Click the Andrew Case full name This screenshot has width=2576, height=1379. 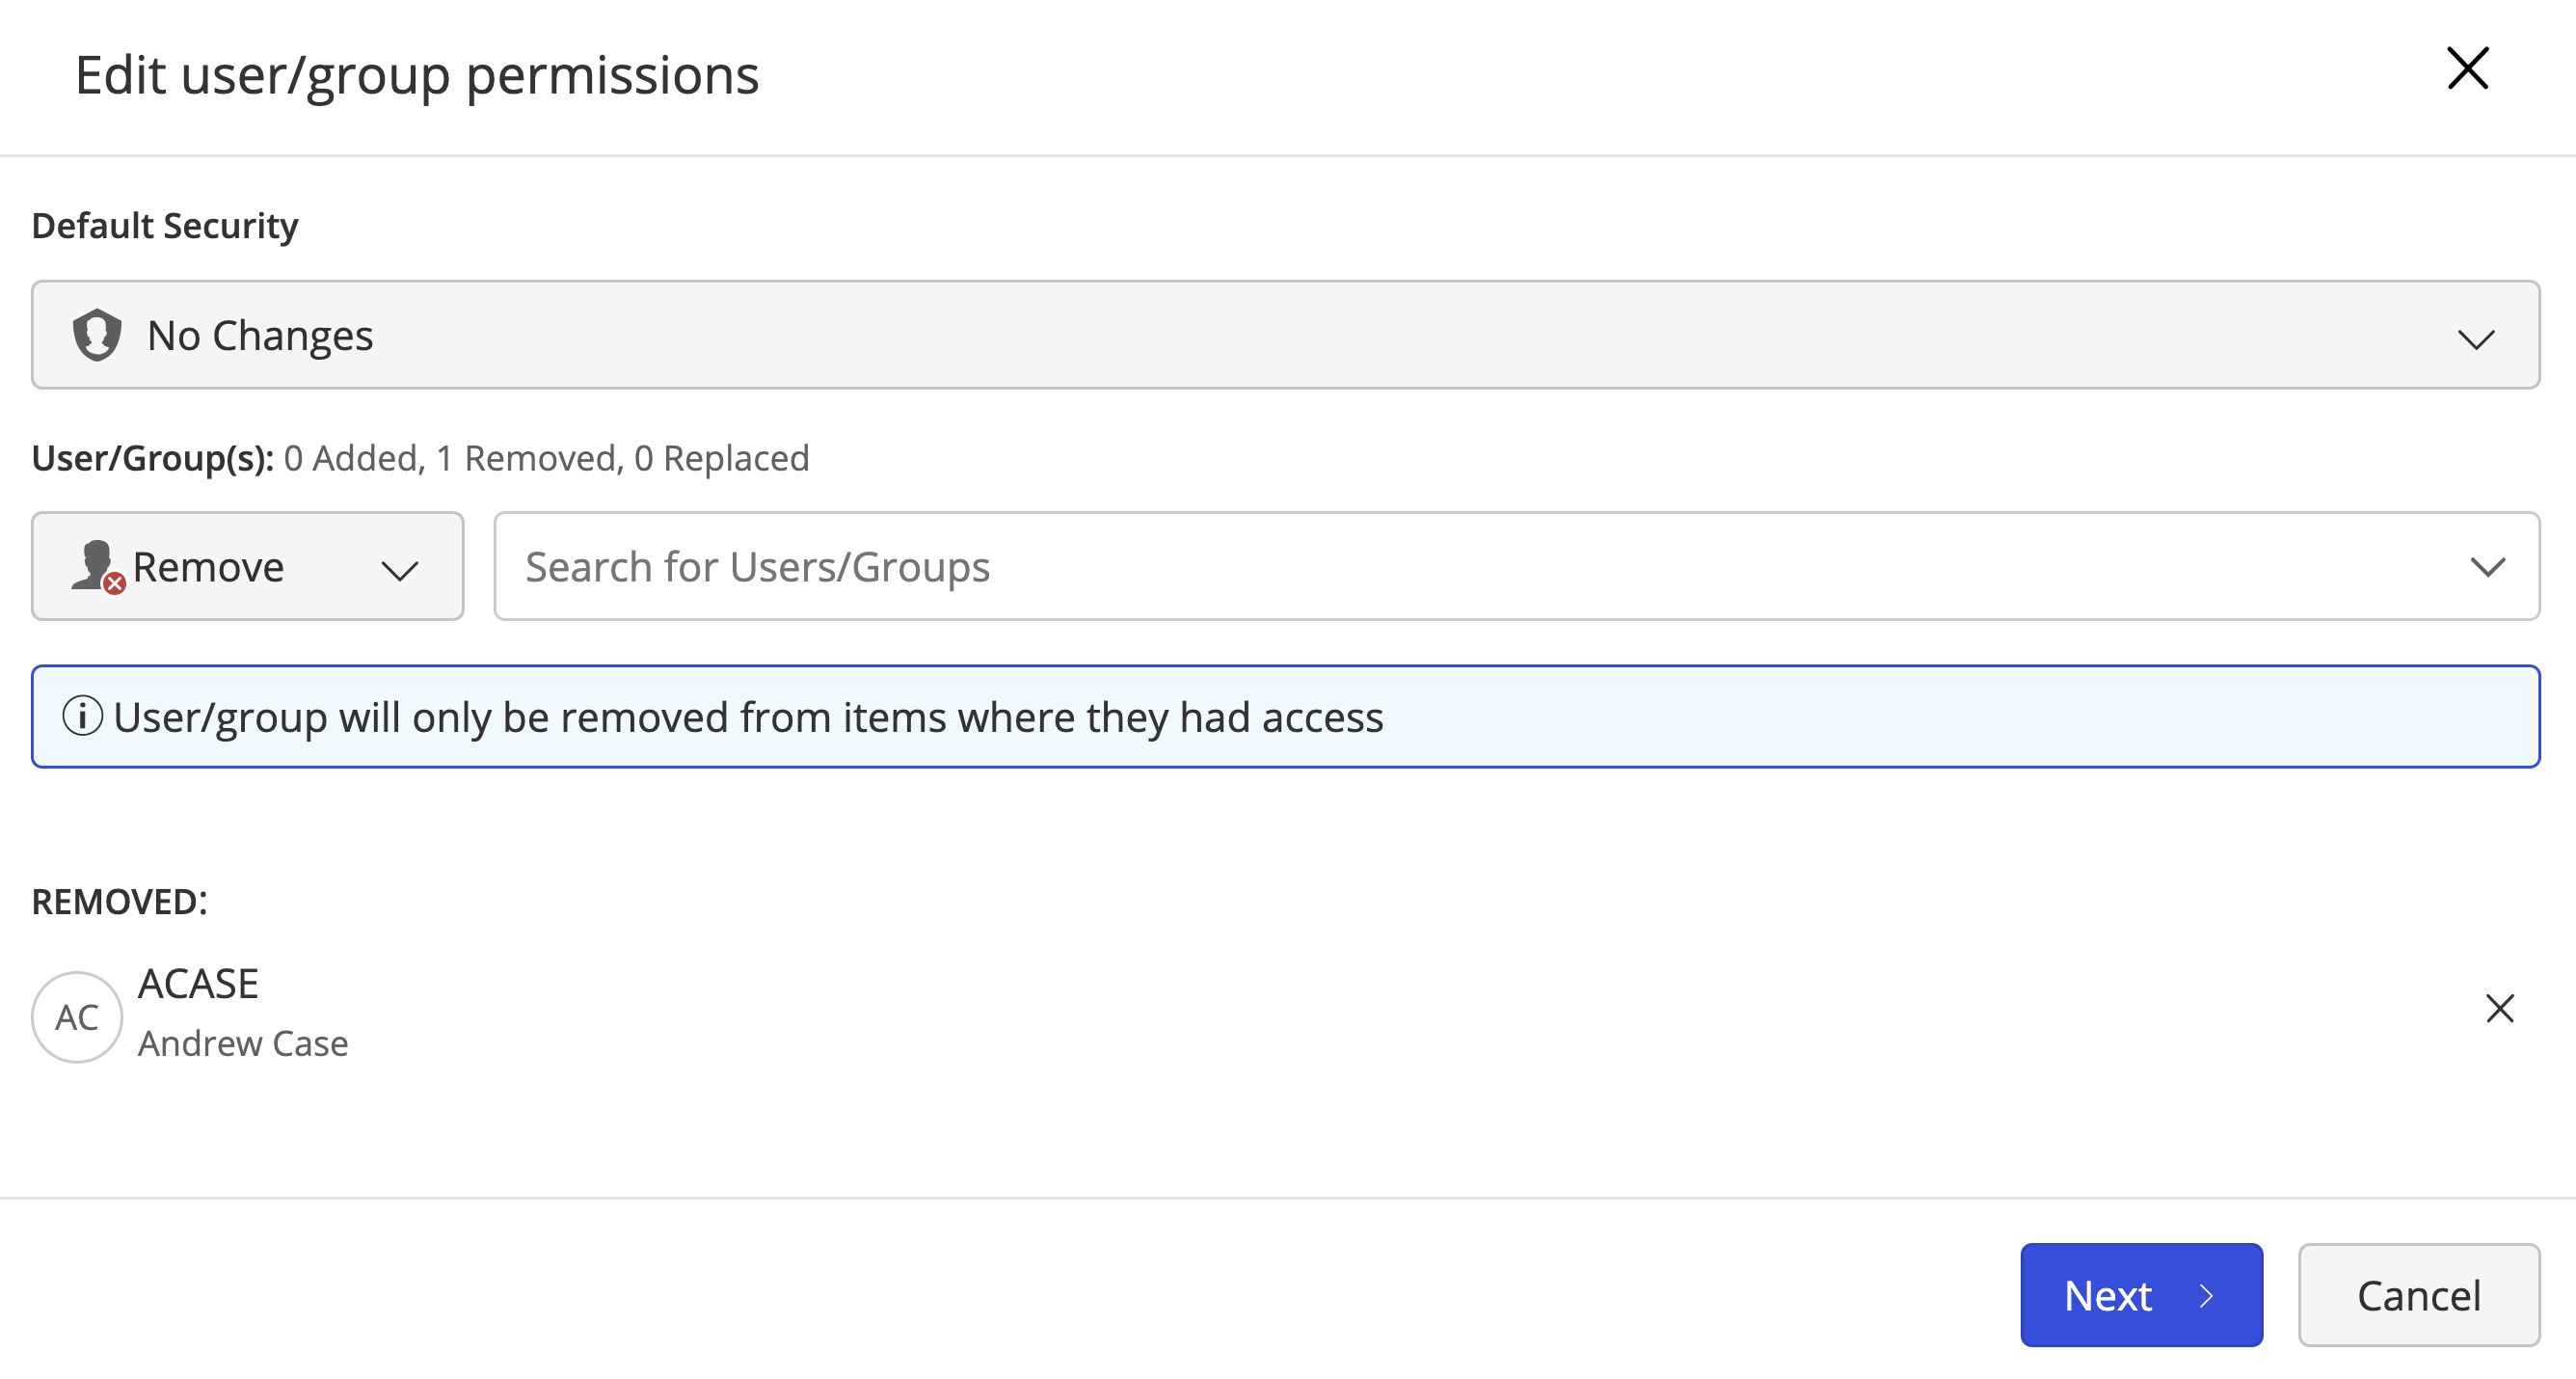243,1043
